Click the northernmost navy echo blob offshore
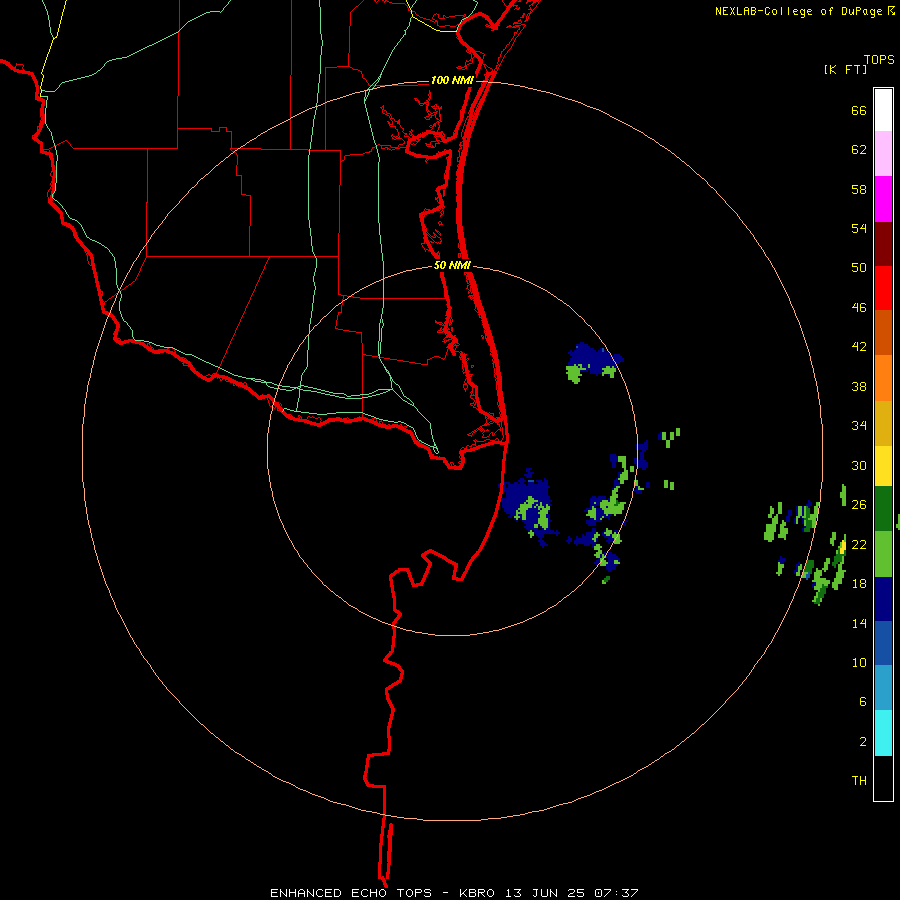Image resolution: width=900 pixels, height=900 pixels. pyautogui.click(x=594, y=359)
